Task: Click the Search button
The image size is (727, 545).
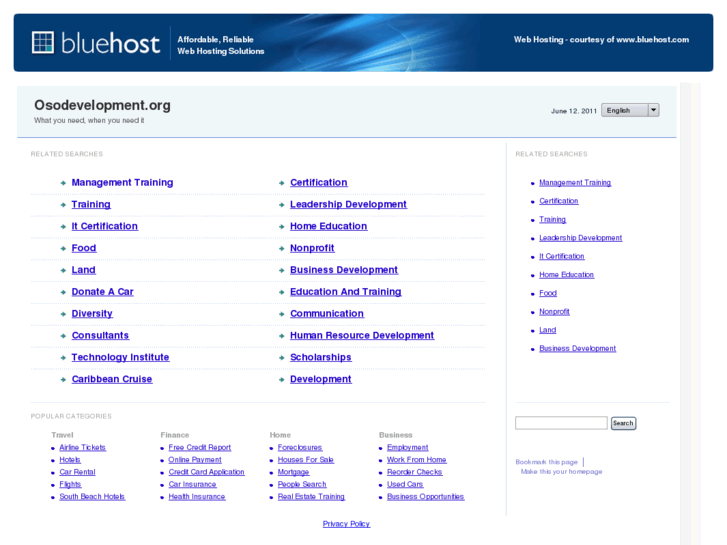Action: click(623, 423)
